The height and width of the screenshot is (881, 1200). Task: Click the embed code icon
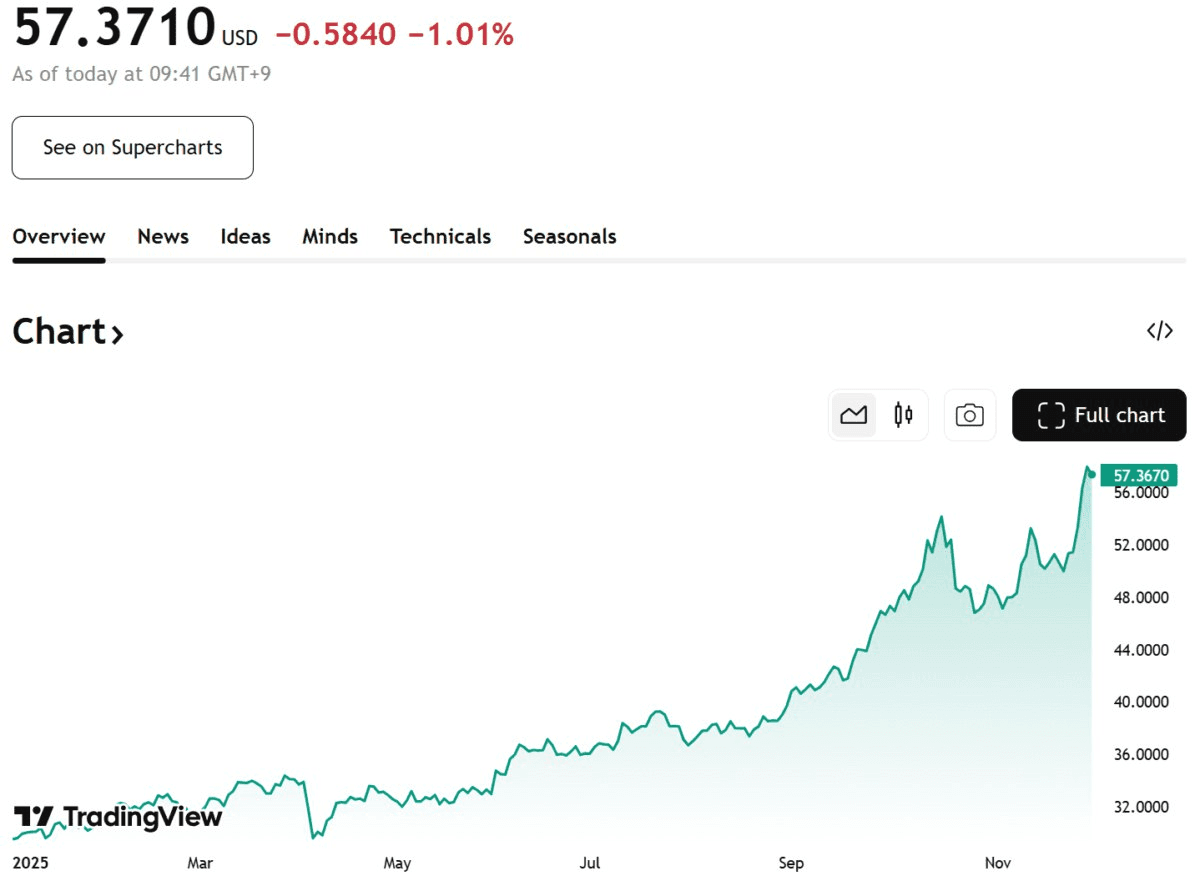[1159, 331]
